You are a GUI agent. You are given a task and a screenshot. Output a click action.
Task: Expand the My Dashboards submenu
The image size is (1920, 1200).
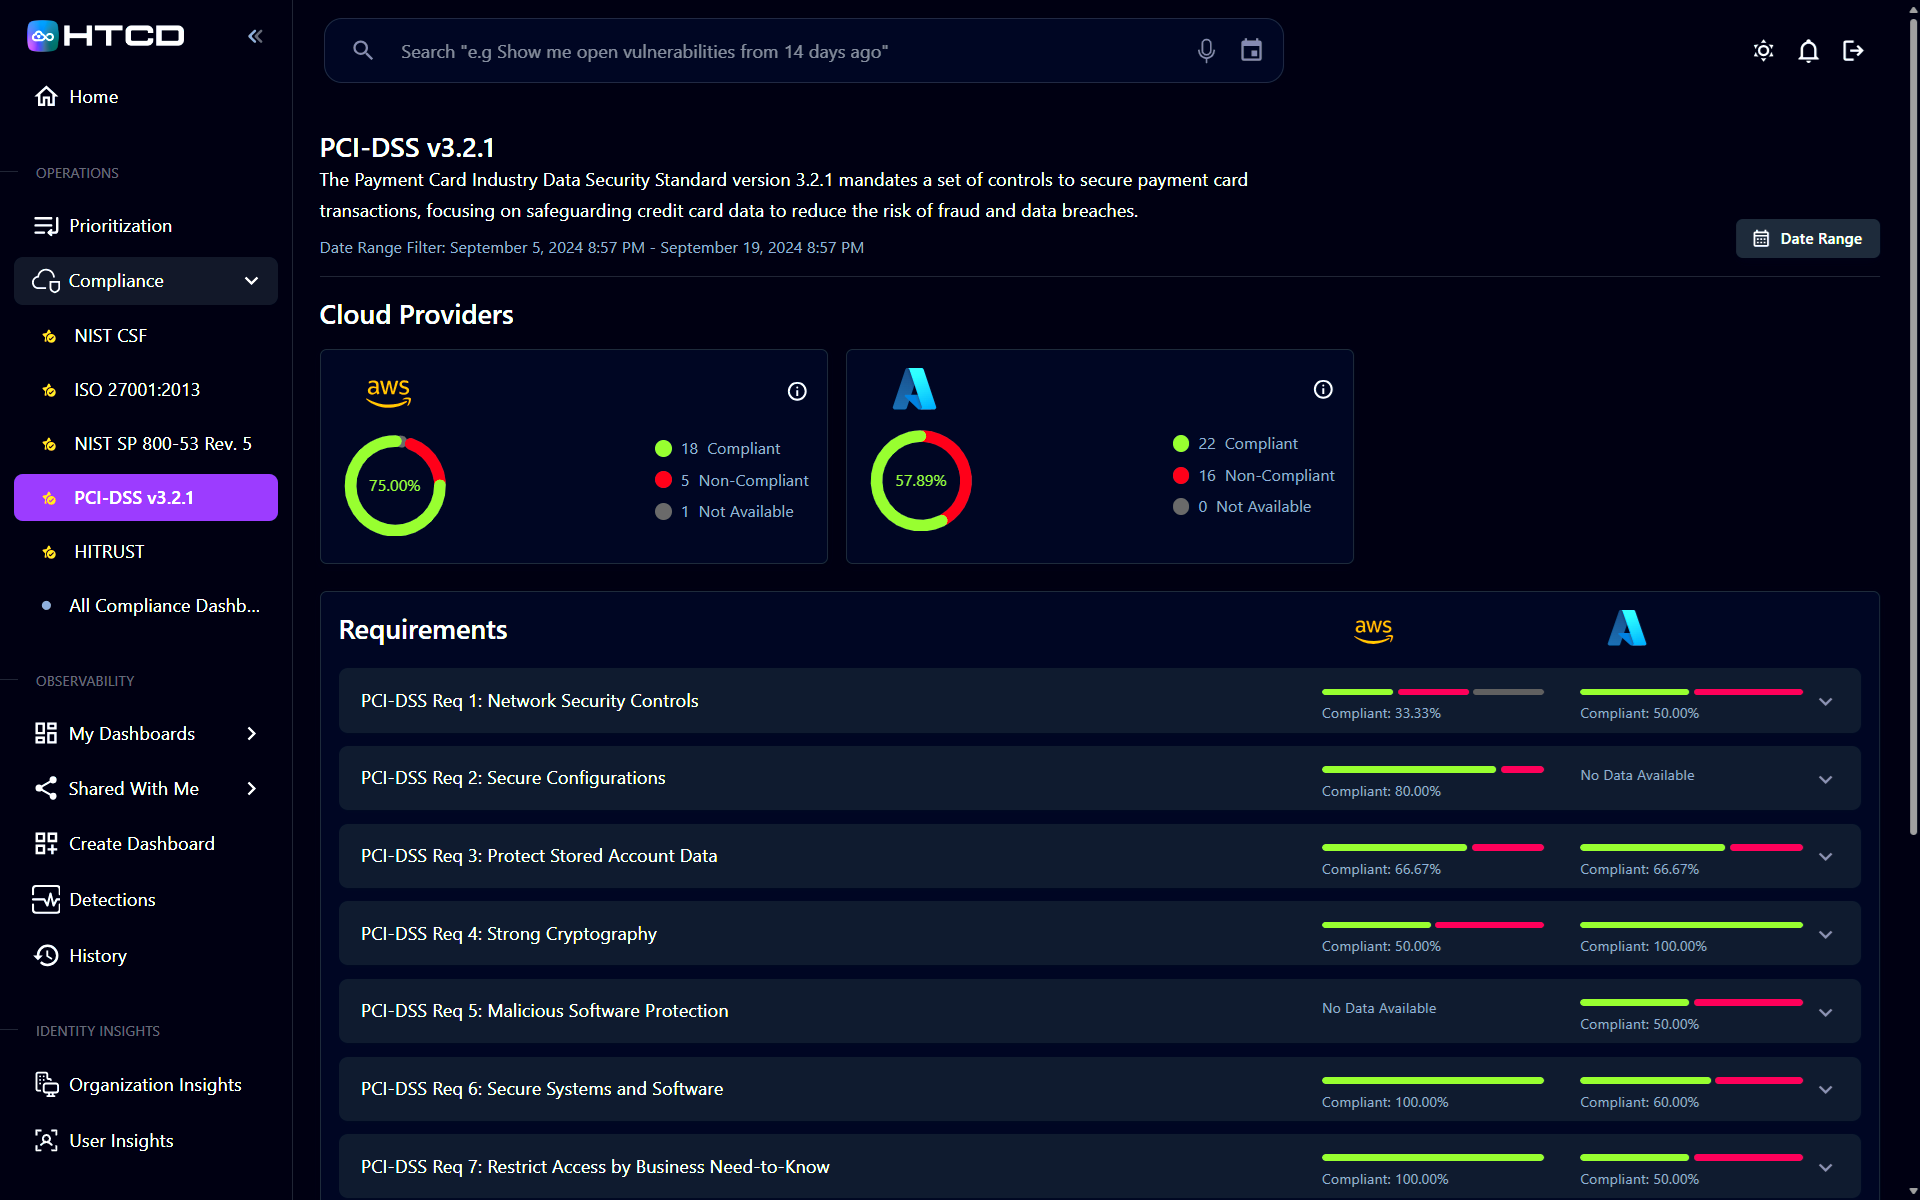click(x=251, y=733)
